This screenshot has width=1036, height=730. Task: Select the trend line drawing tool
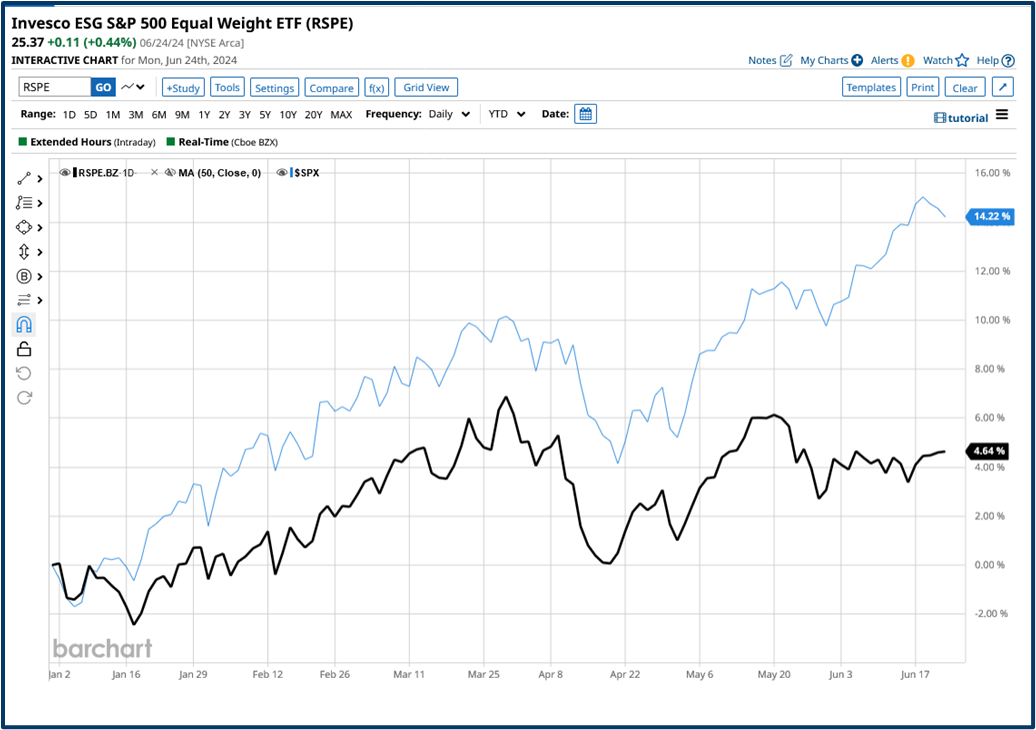point(23,178)
